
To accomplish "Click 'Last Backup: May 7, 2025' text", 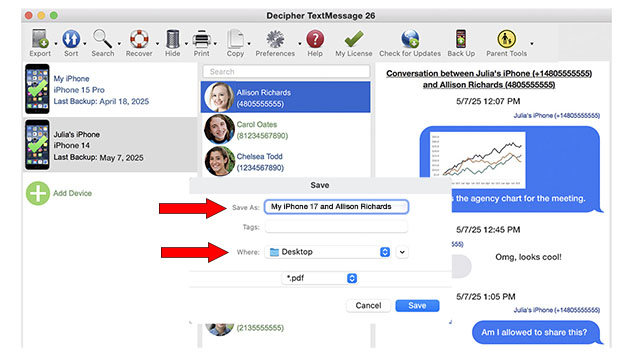I will tap(98, 158).
